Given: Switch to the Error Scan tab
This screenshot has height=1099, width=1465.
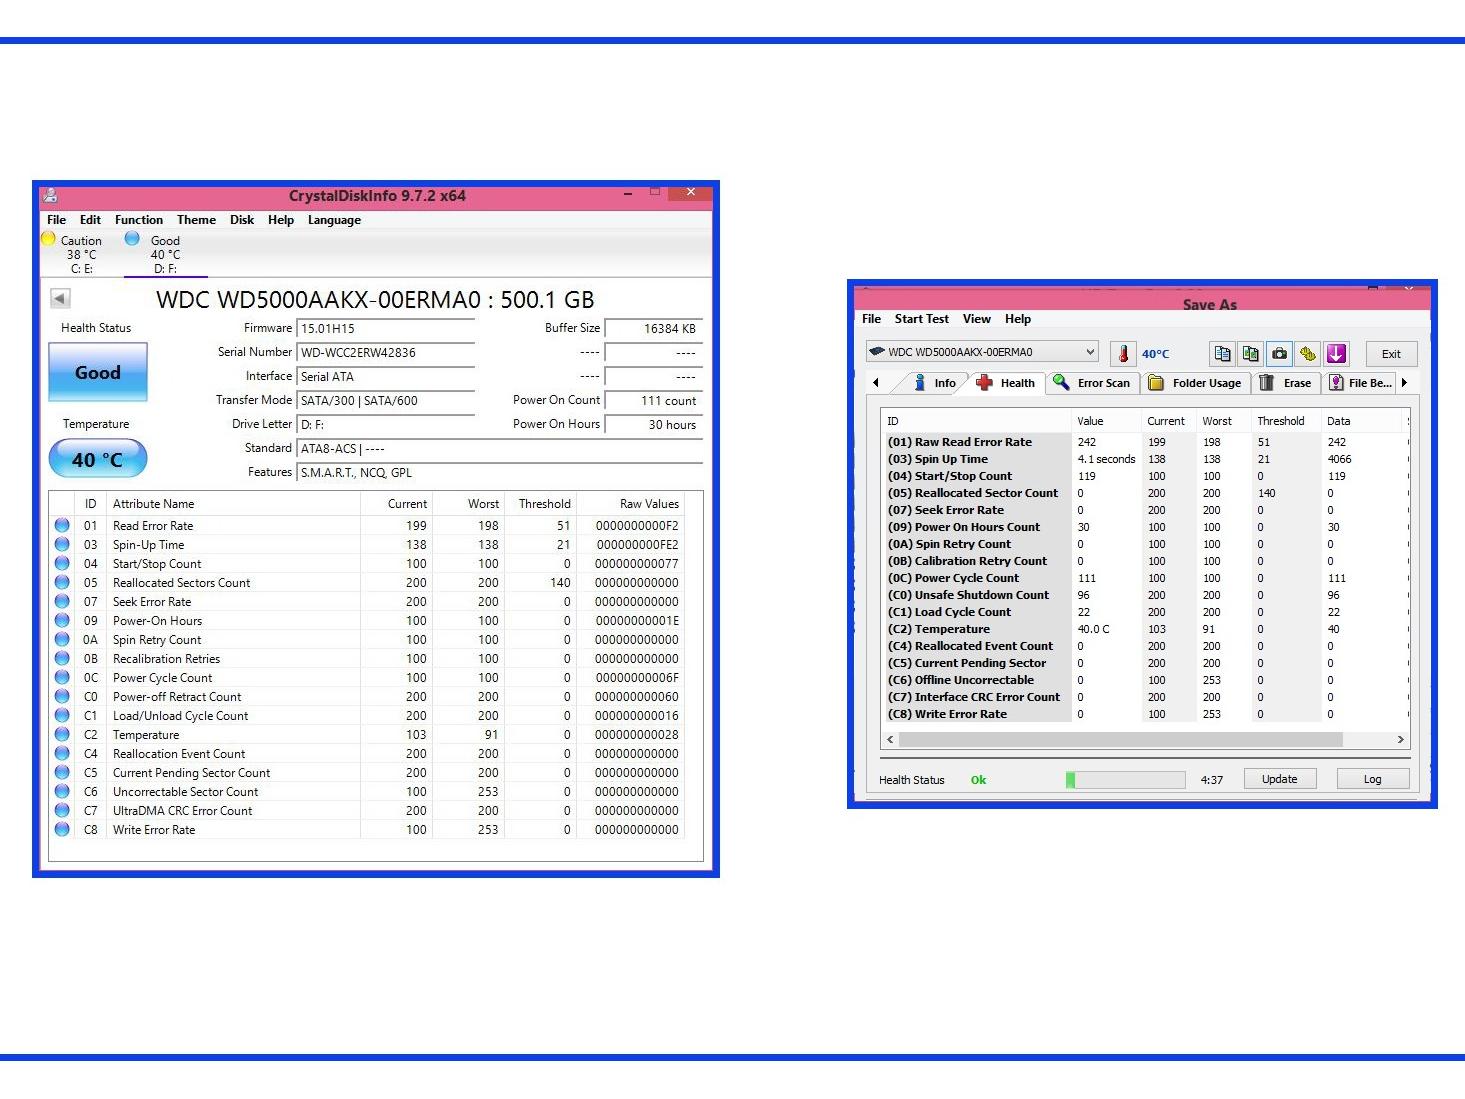Looking at the screenshot, I should 1092,383.
